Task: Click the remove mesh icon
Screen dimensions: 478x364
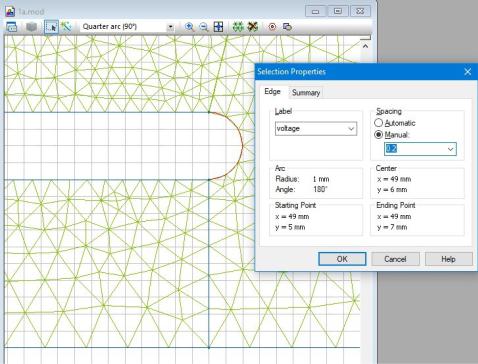Action: pyautogui.click(x=253, y=27)
